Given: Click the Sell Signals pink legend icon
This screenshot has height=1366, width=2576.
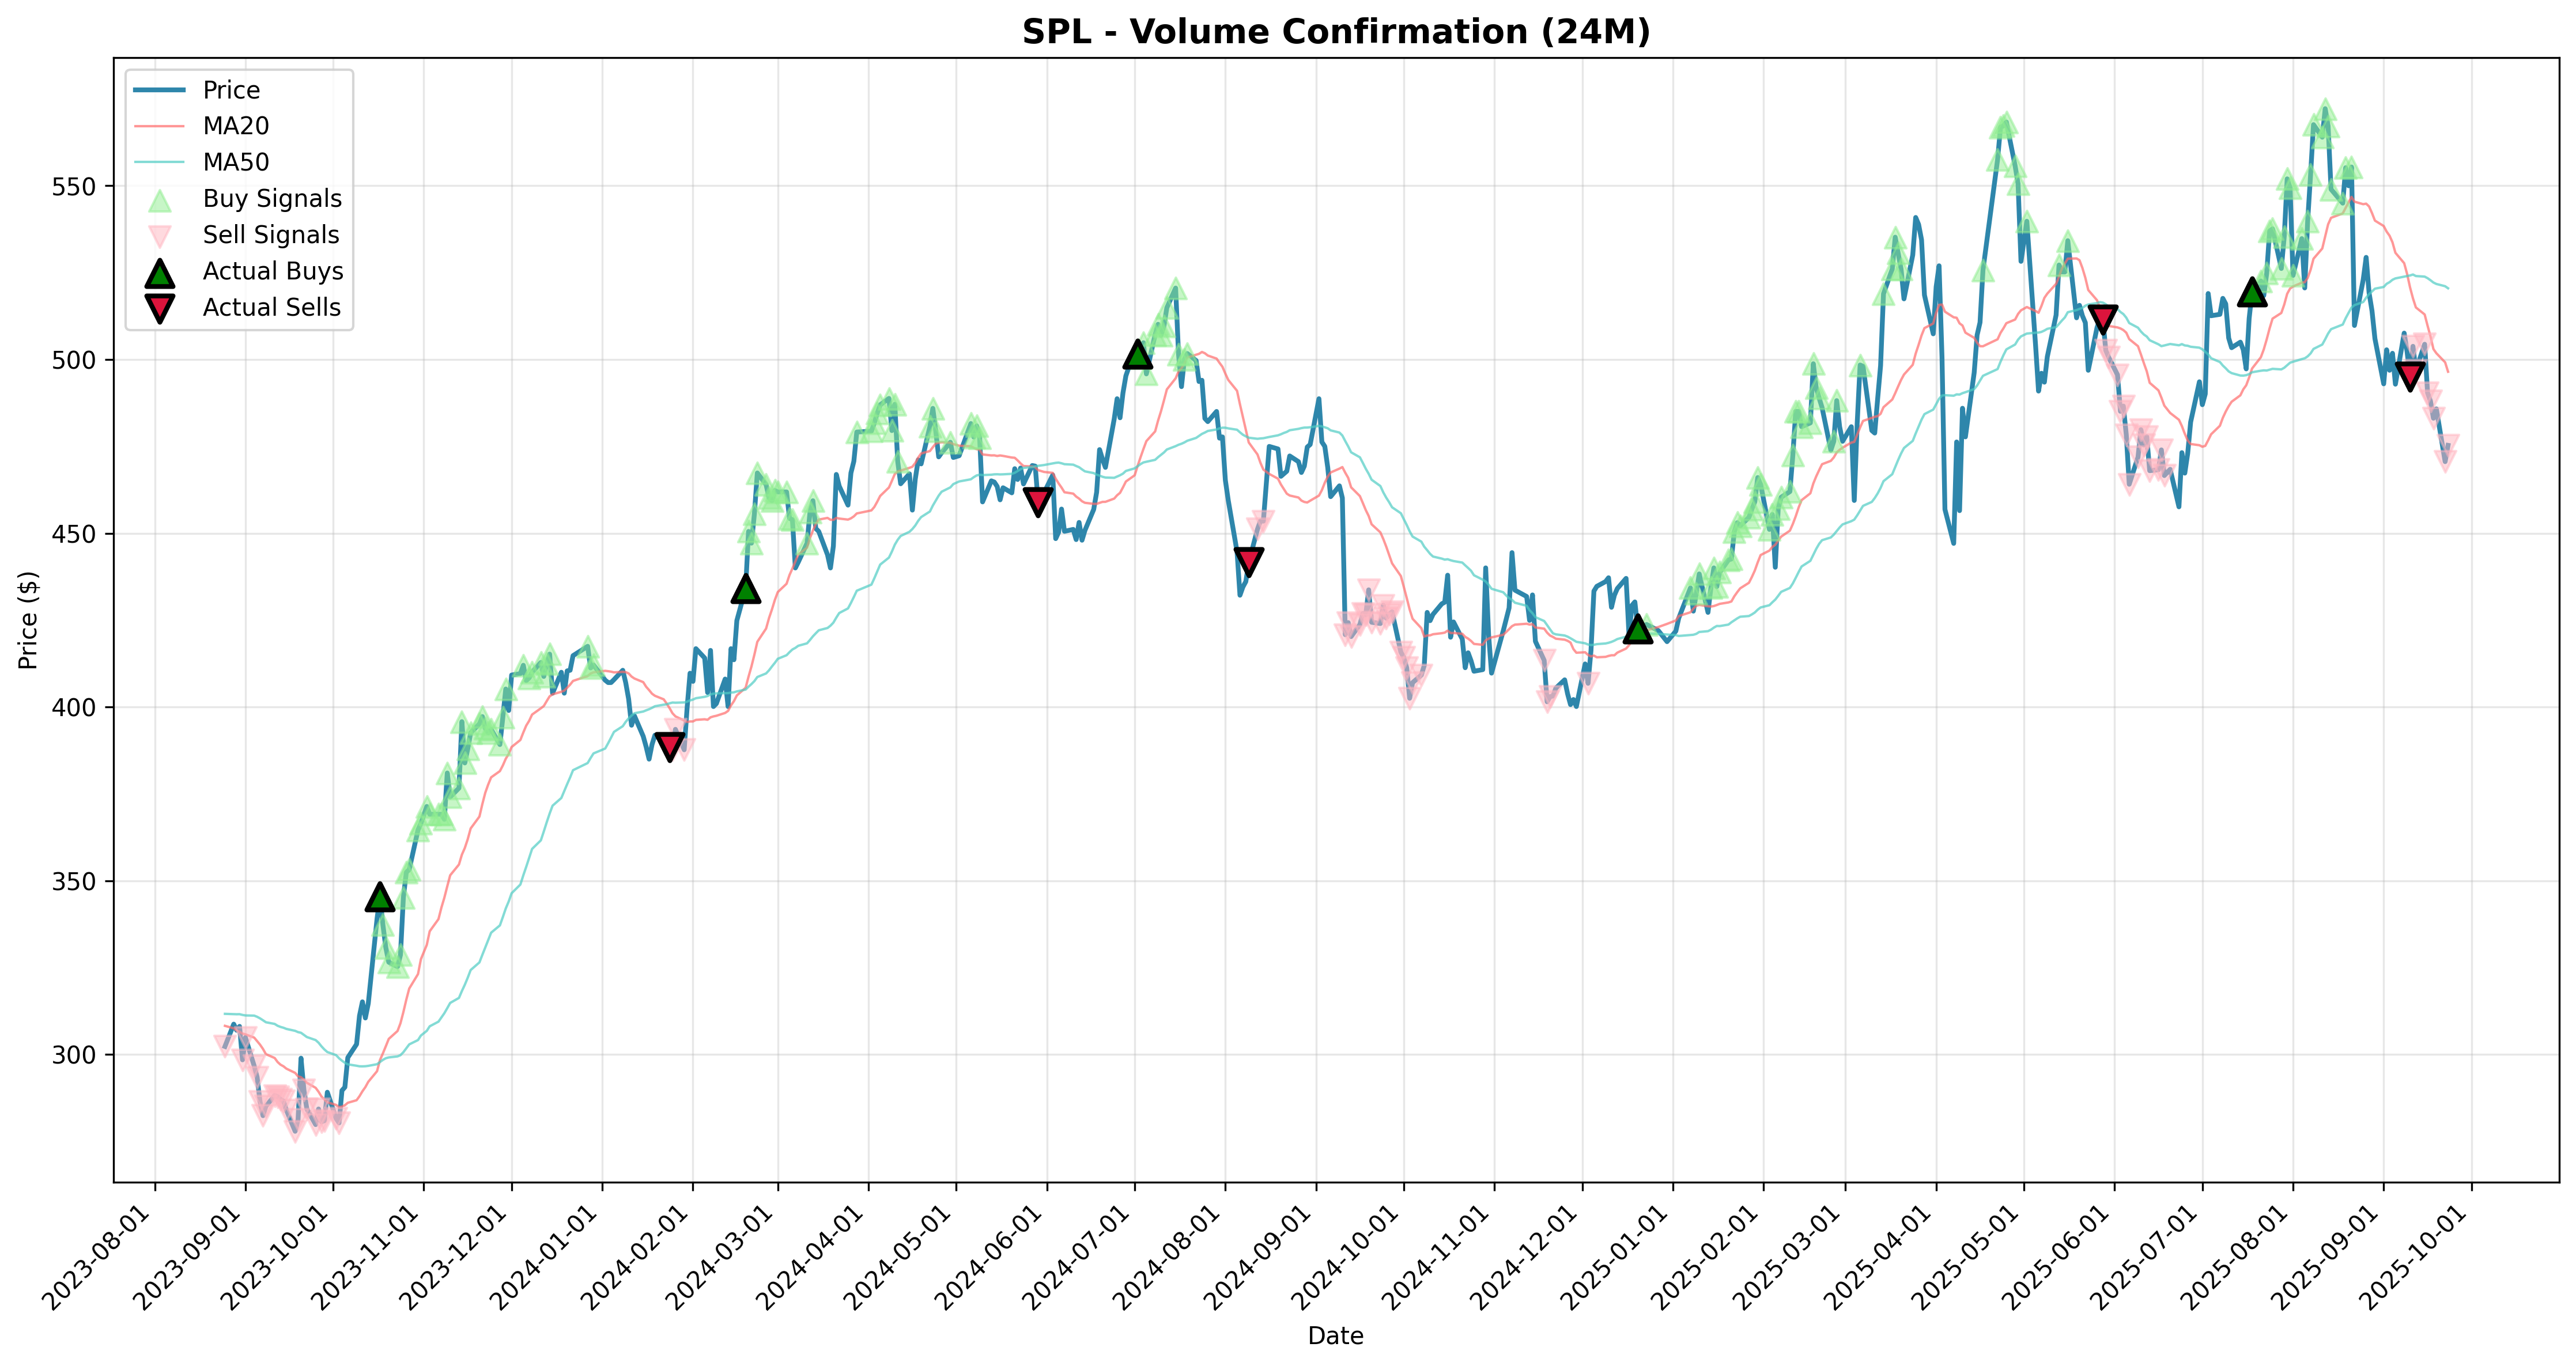Looking at the screenshot, I should point(160,237).
